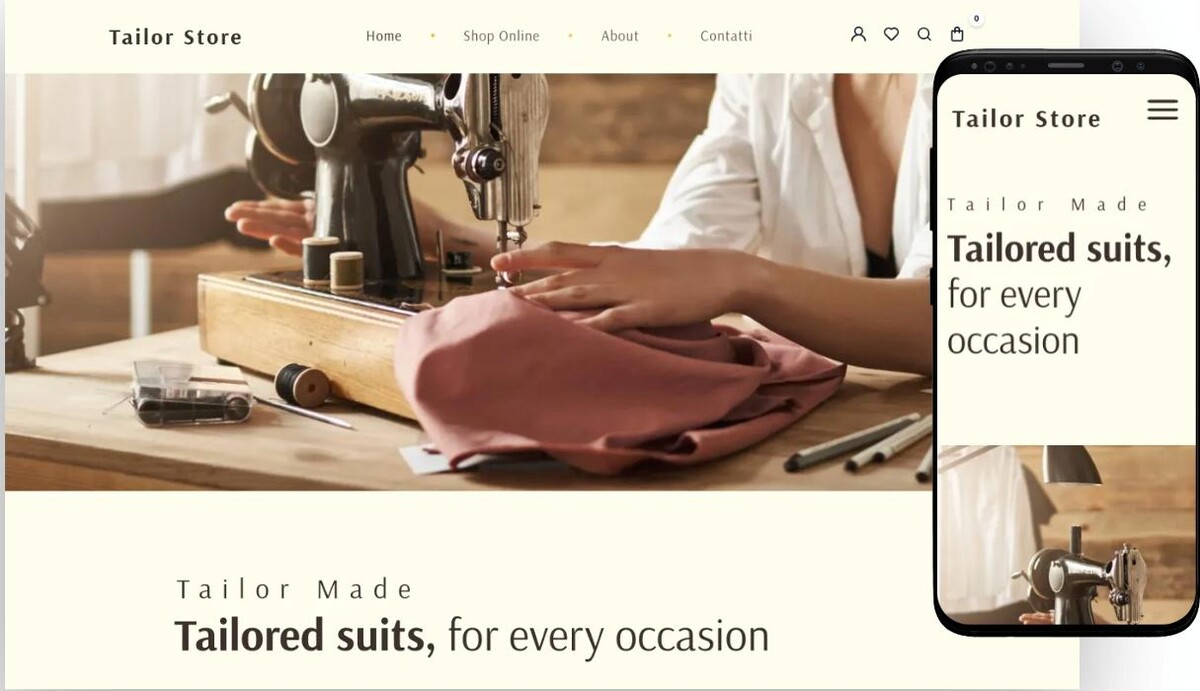Open the shopping bag cart icon
The height and width of the screenshot is (691, 1200).
coord(957,34)
